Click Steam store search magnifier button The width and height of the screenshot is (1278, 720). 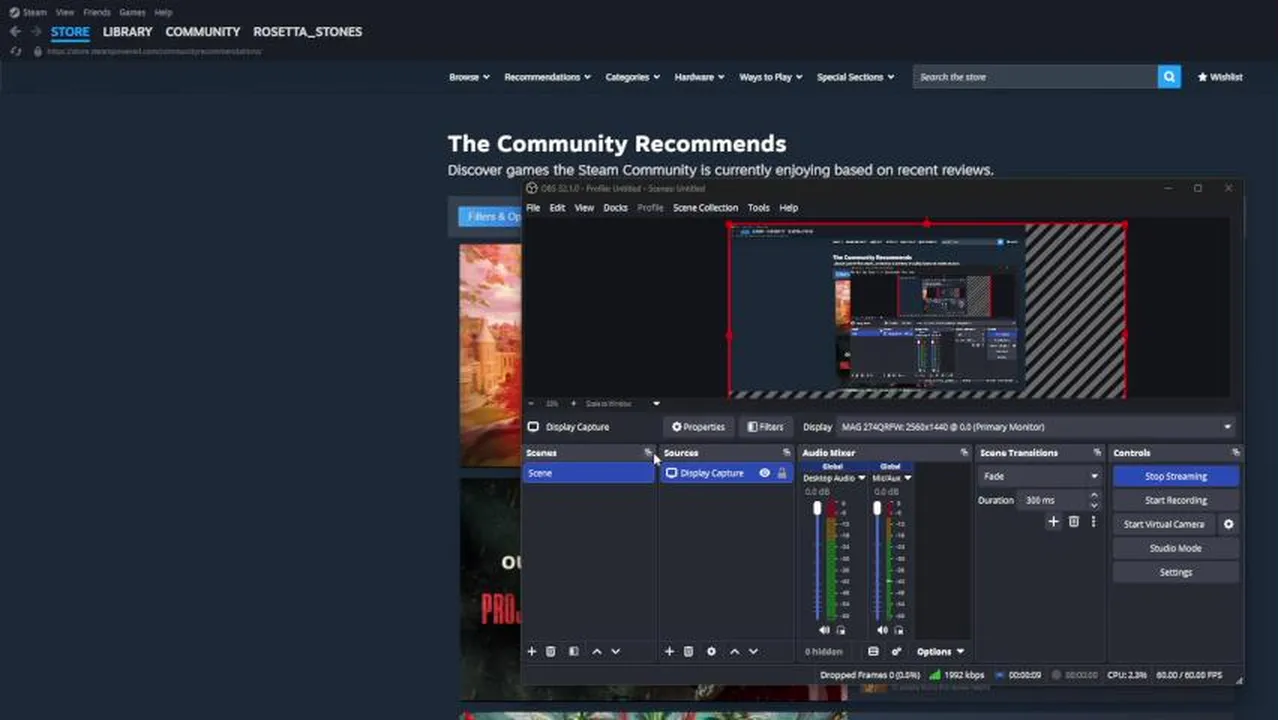(1169, 77)
